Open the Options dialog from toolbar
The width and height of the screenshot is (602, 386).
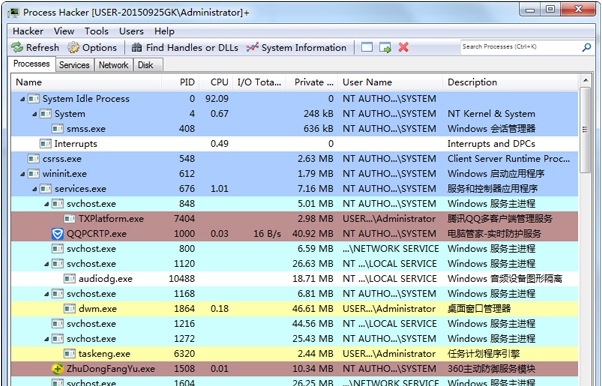[92, 48]
